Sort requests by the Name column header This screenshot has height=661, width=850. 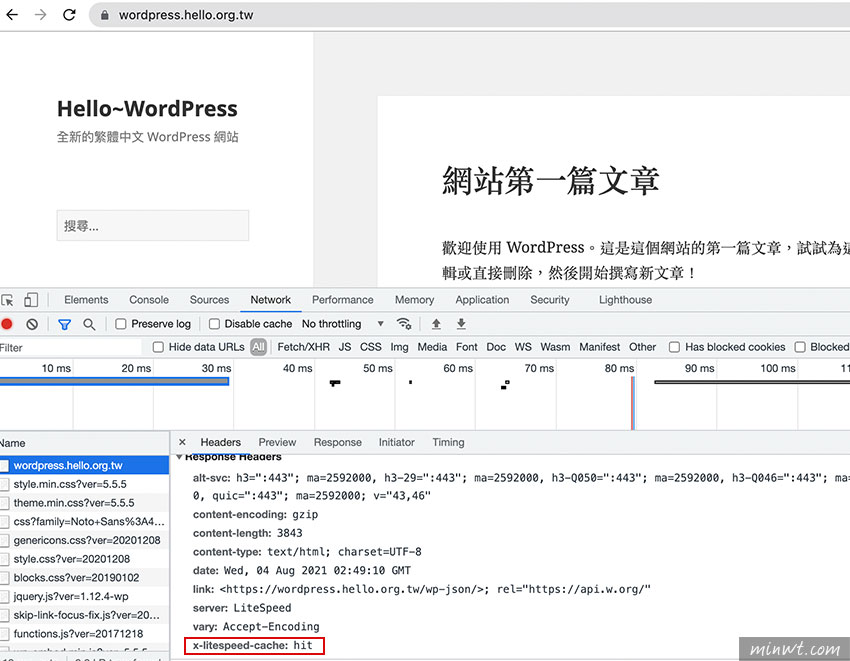[85, 443]
